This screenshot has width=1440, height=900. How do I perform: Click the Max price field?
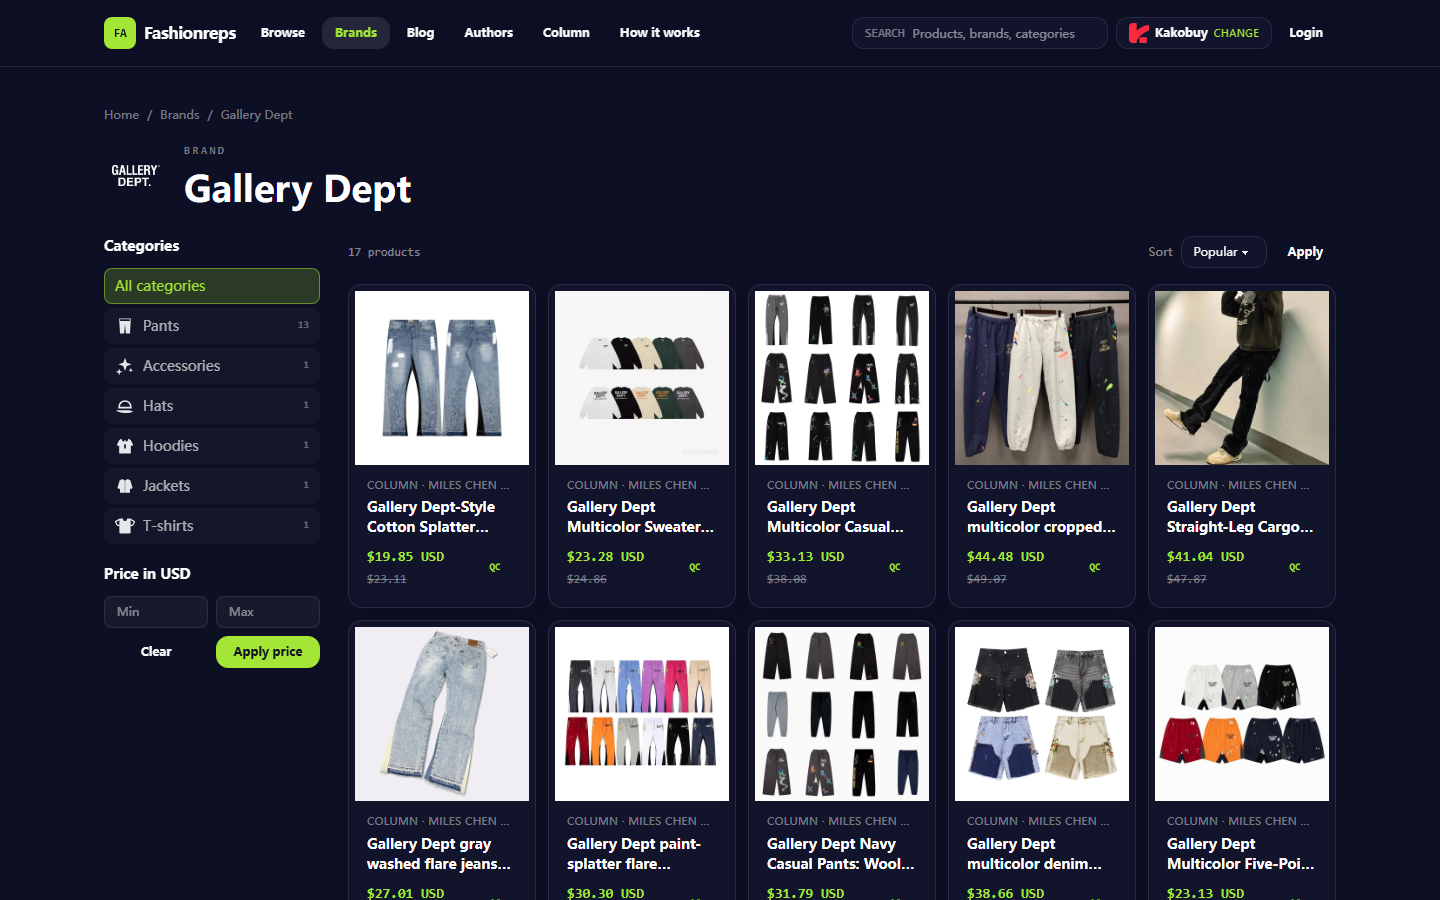(268, 612)
